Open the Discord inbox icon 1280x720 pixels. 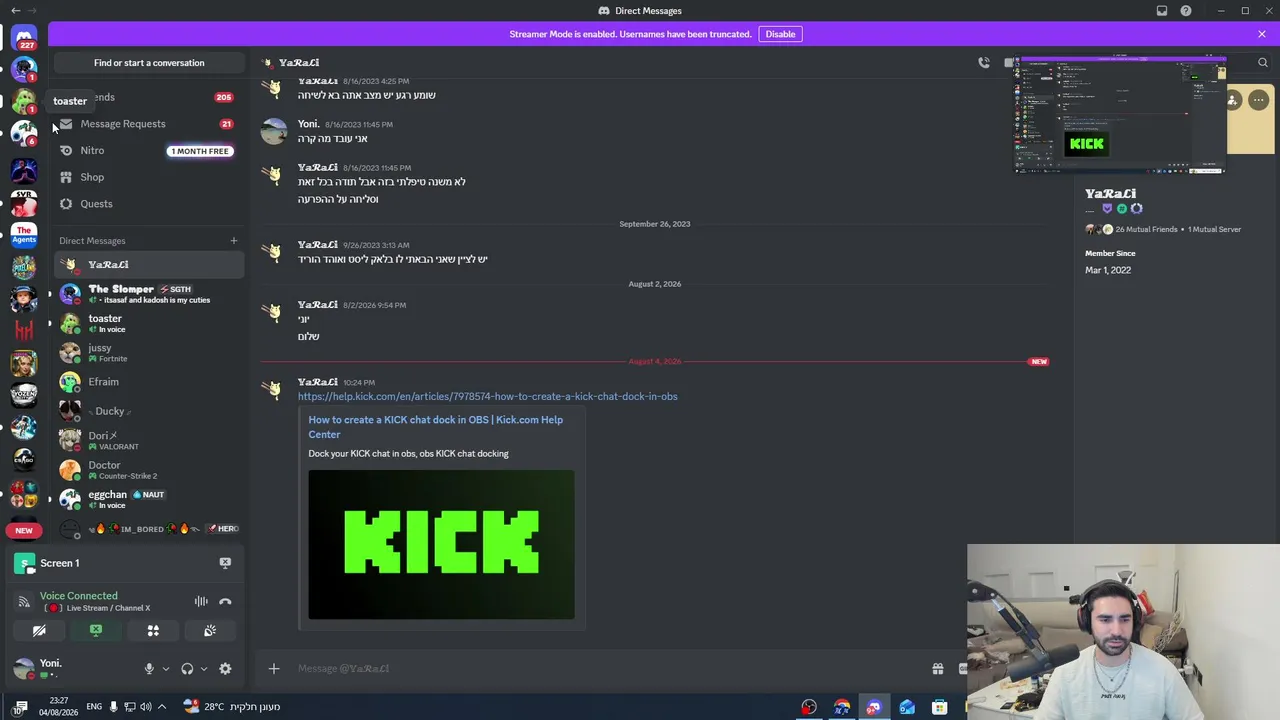[1162, 11]
